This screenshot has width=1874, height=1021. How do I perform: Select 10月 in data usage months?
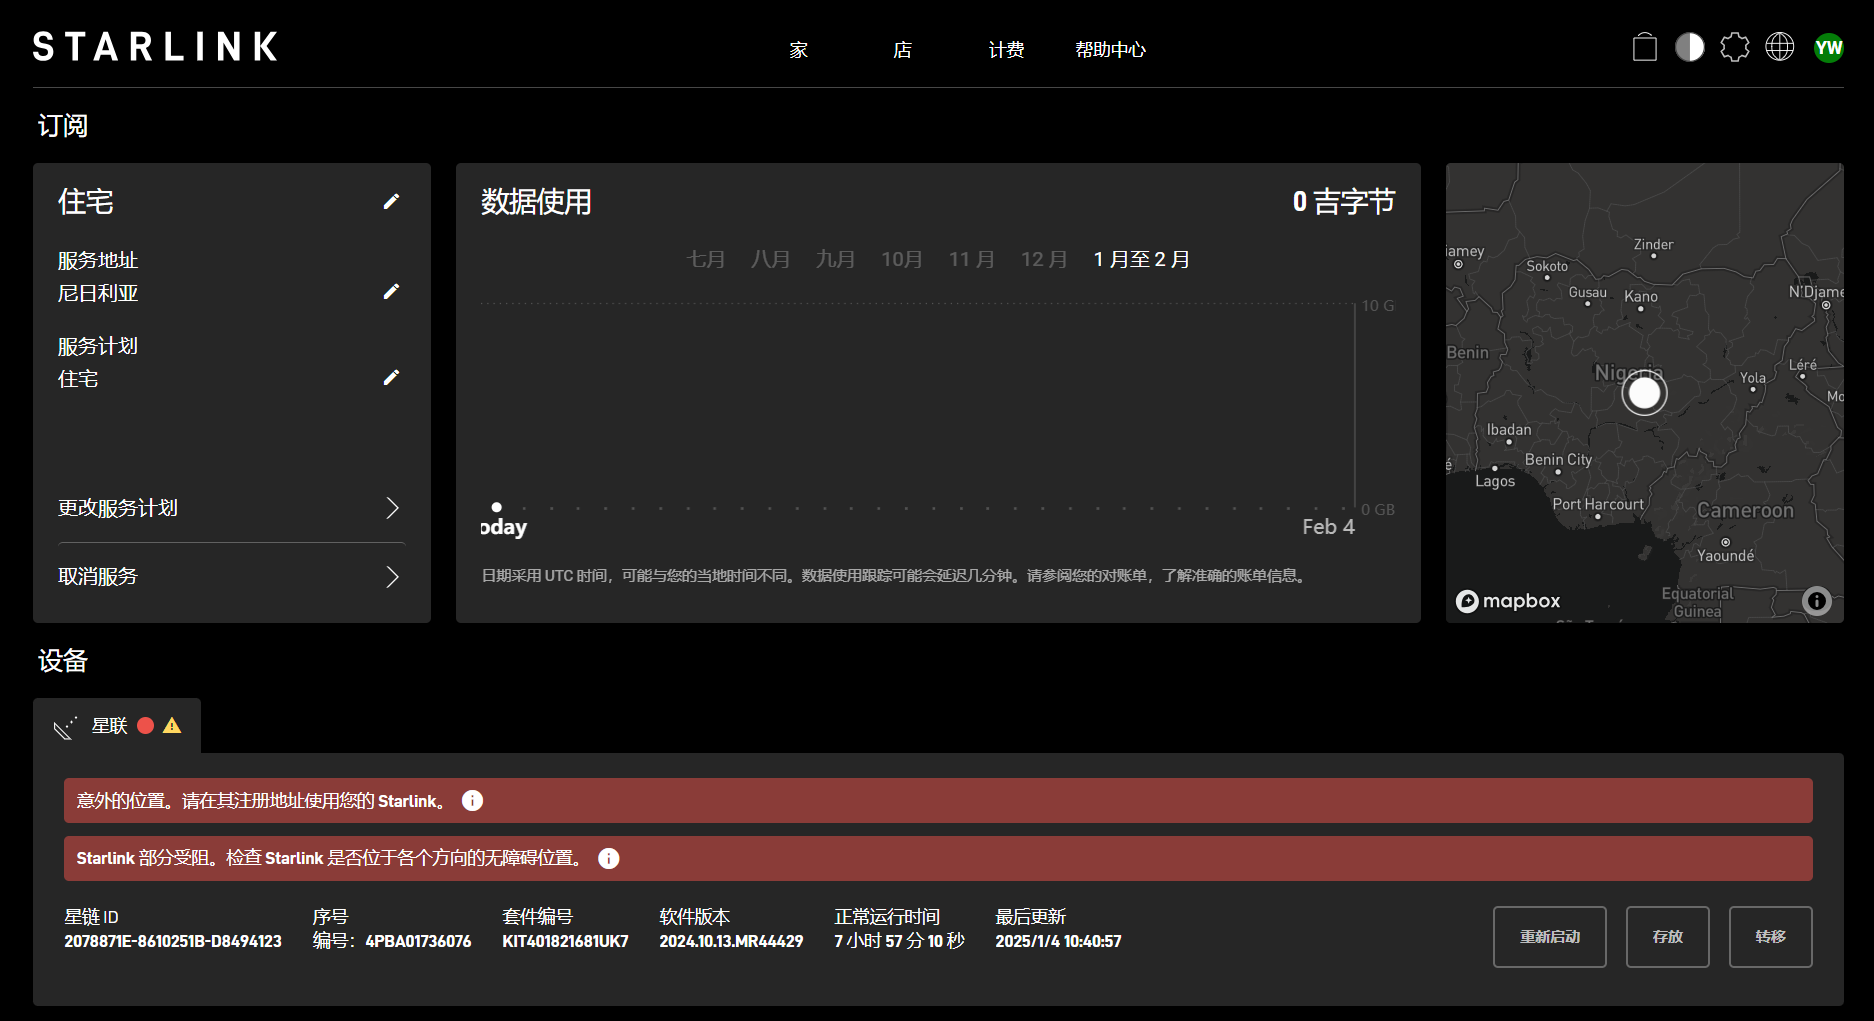(902, 260)
